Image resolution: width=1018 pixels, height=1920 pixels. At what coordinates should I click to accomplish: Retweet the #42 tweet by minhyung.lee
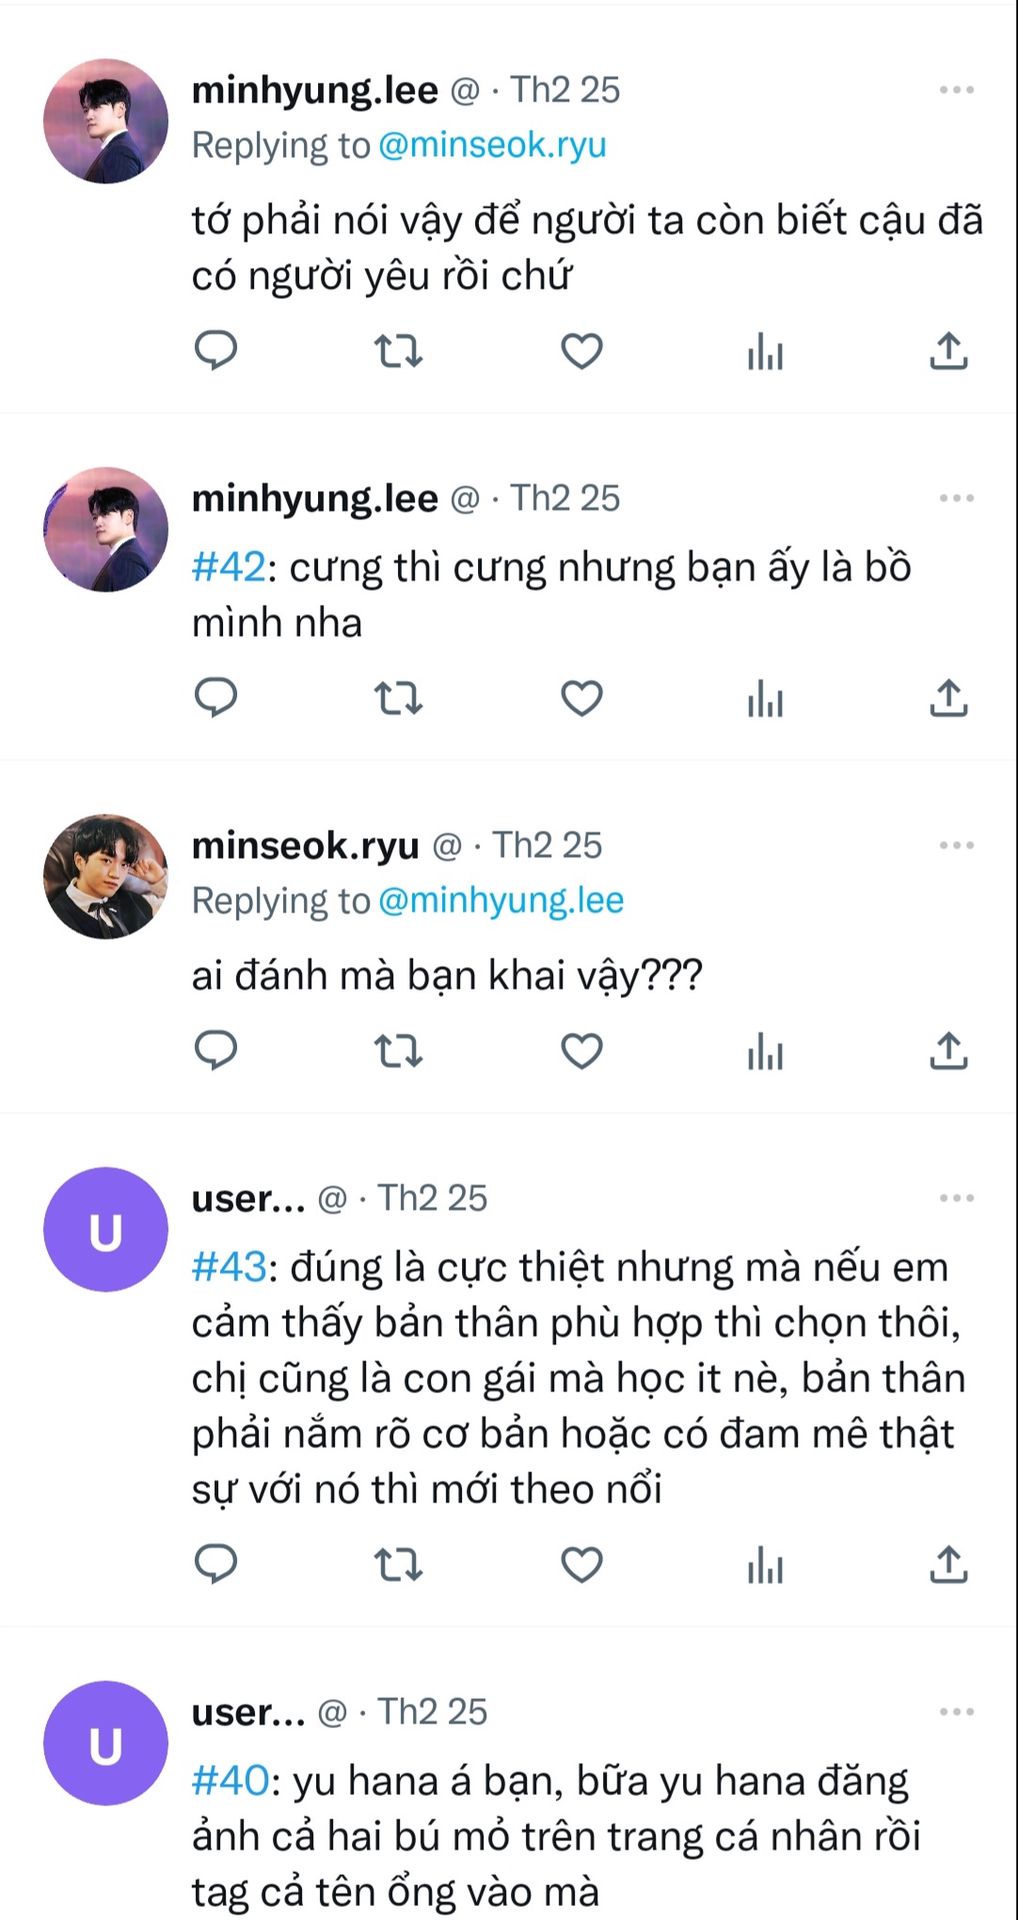(398, 697)
